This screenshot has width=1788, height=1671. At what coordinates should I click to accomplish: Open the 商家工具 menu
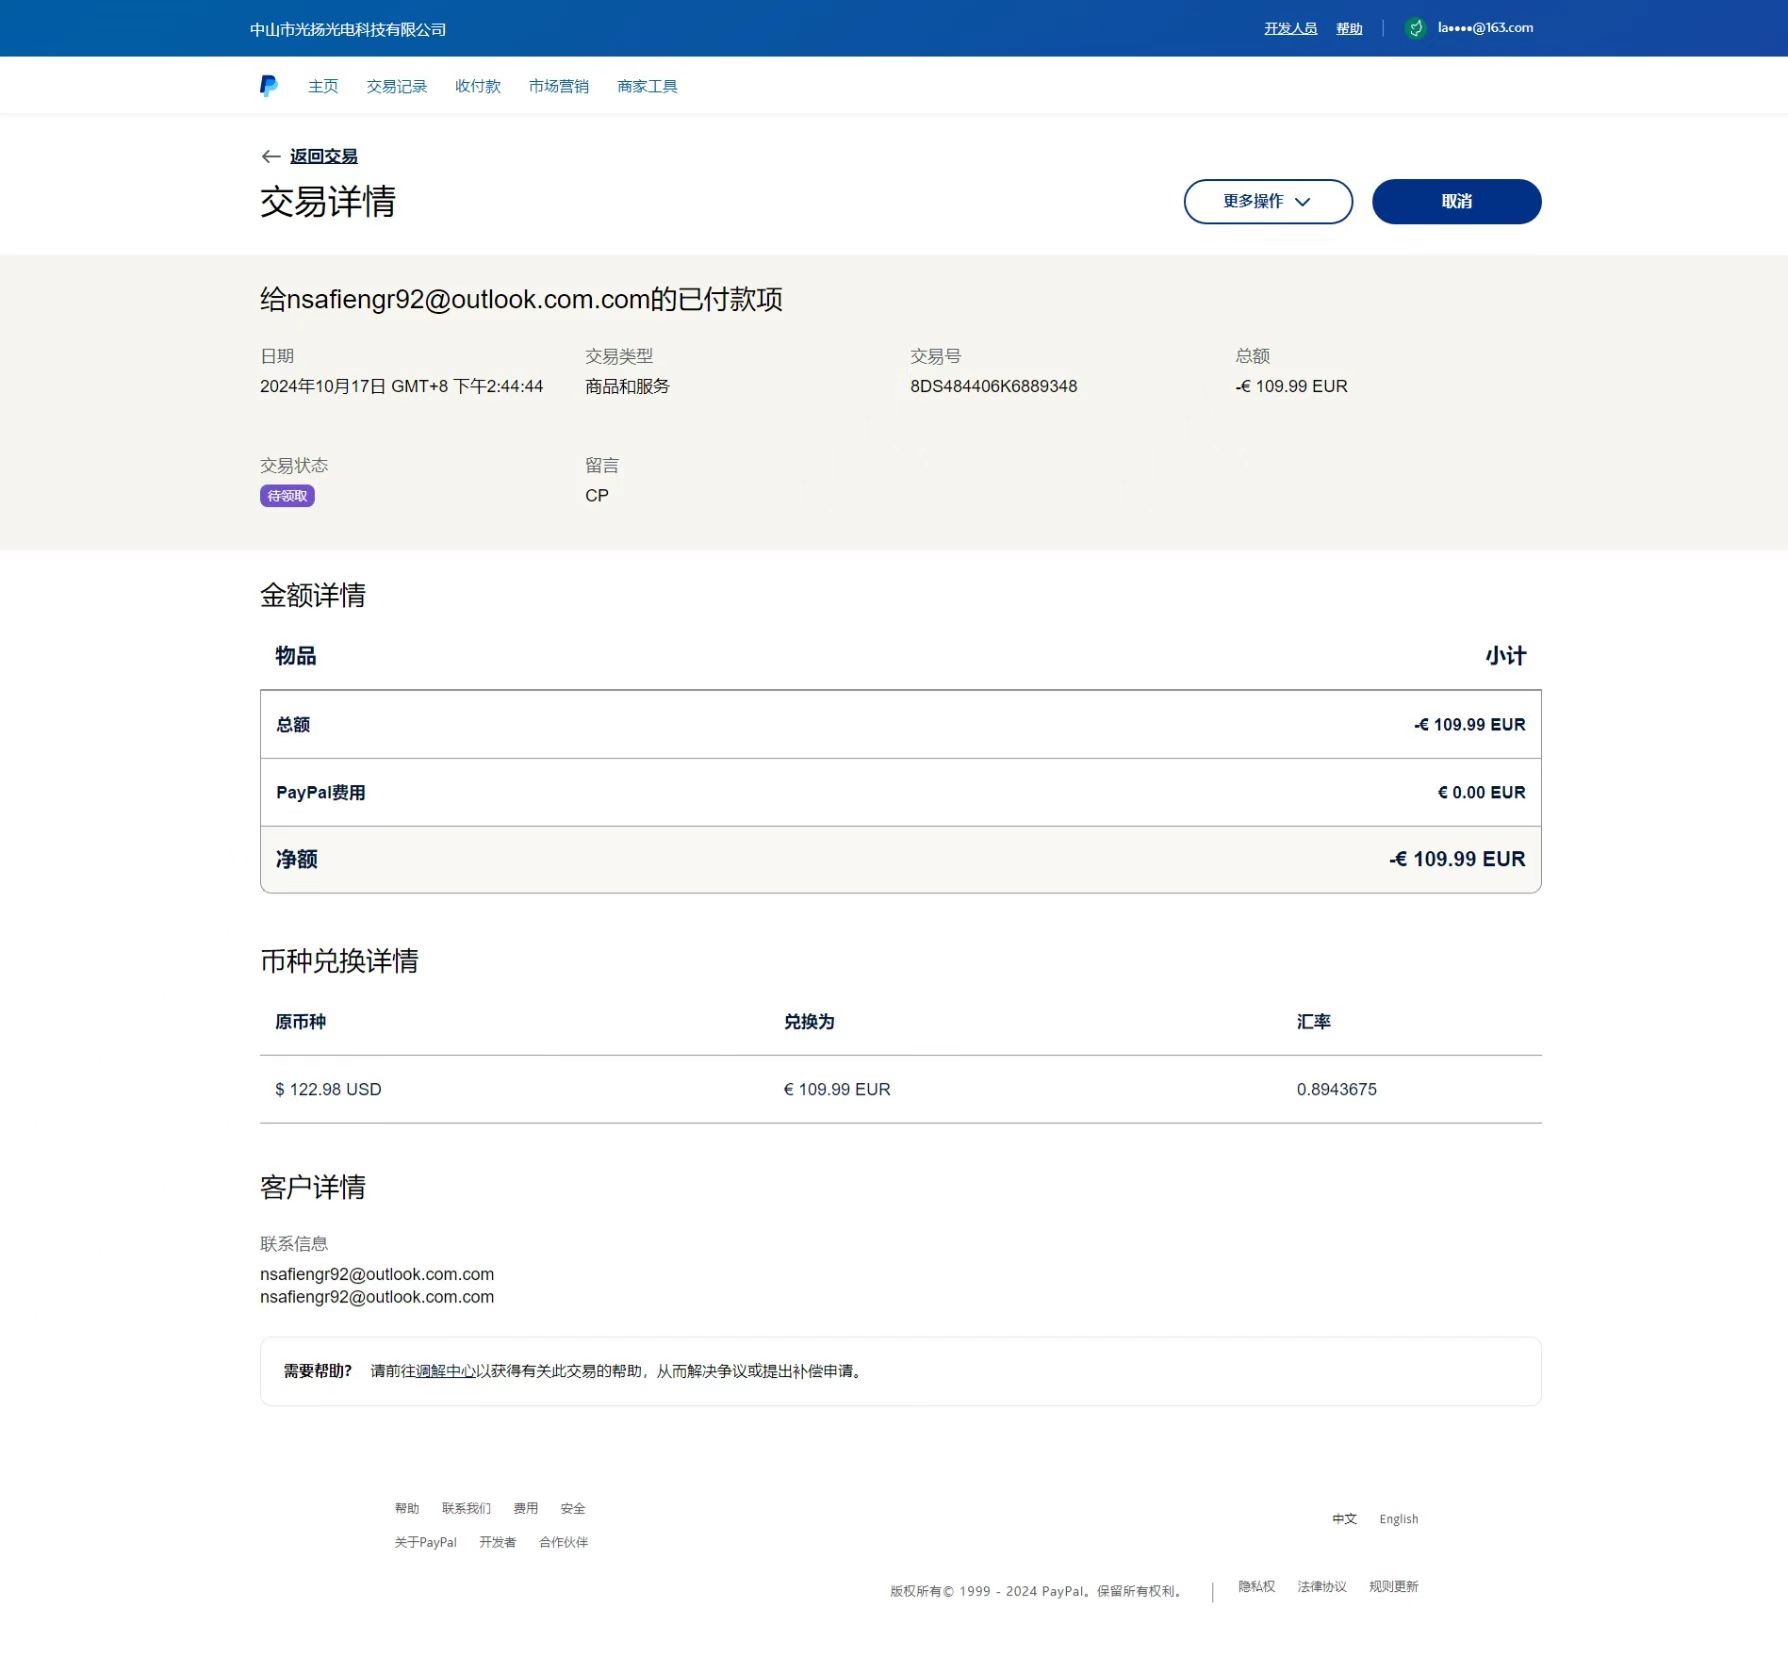pos(647,86)
